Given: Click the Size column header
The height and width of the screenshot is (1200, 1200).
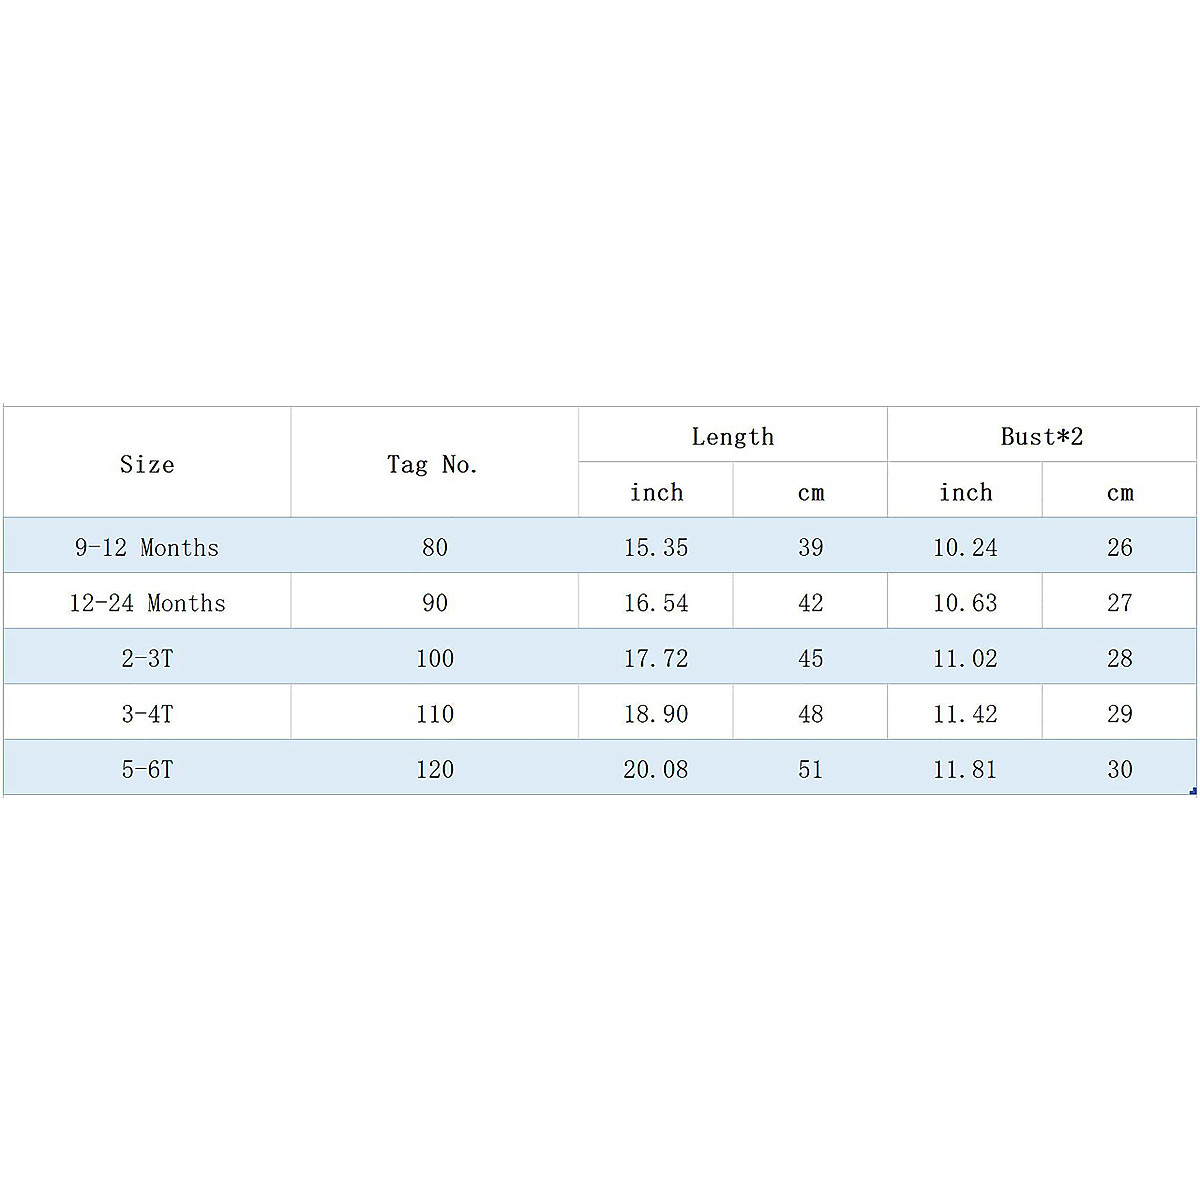Looking at the screenshot, I should point(147,464).
